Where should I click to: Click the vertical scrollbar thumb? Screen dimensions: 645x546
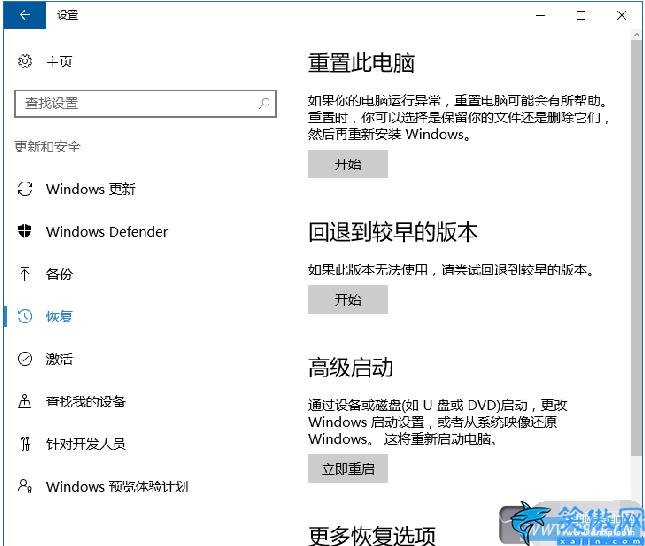pyautogui.click(x=636, y=247)
